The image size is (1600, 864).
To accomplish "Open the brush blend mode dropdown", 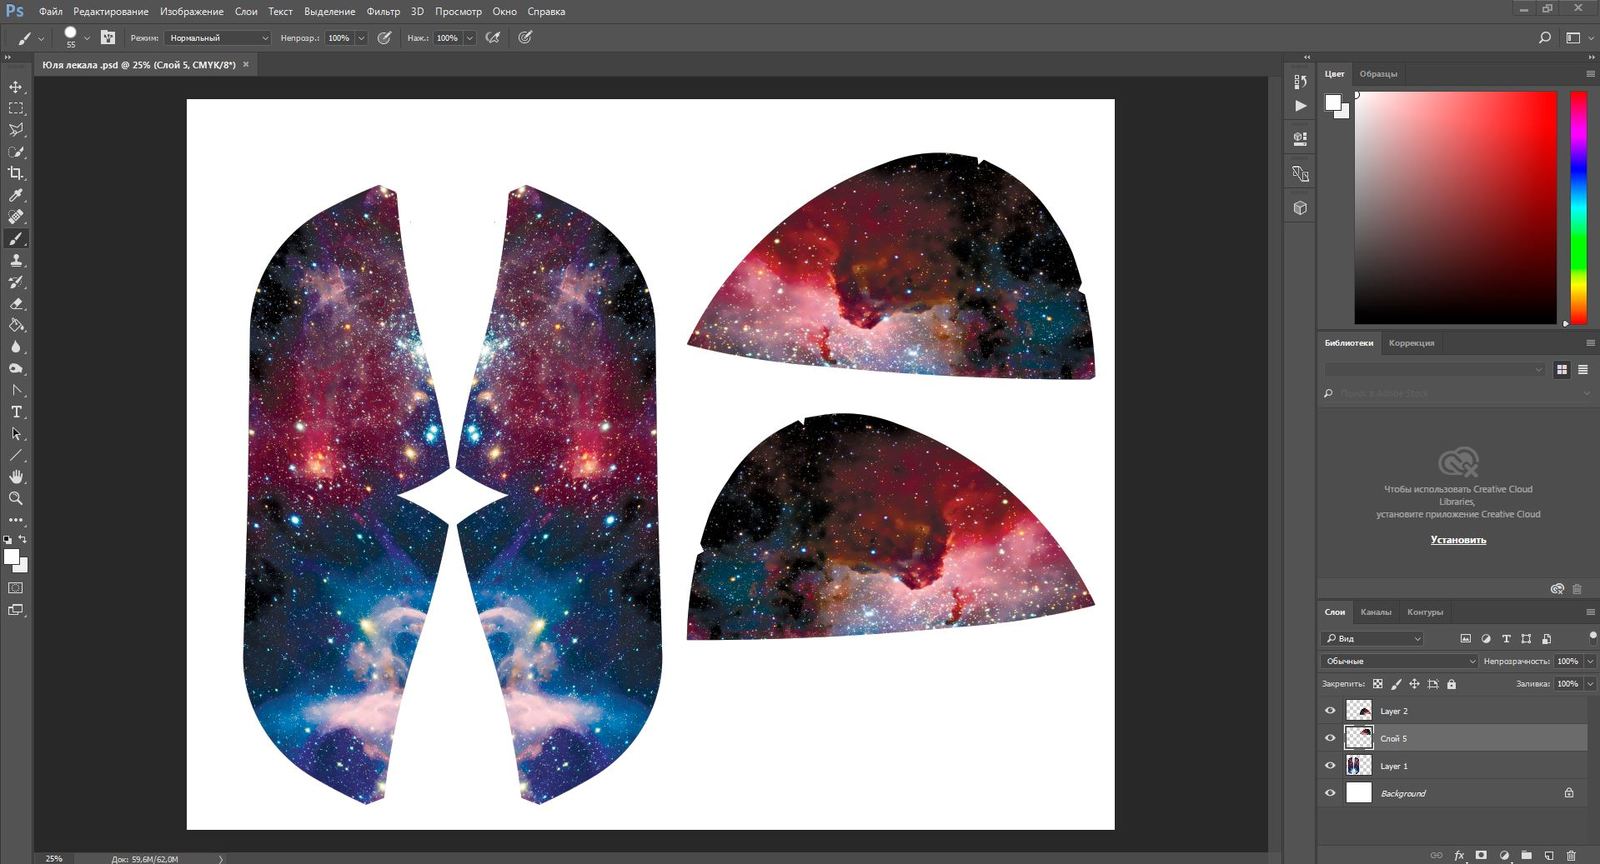I will click(218, 38).
